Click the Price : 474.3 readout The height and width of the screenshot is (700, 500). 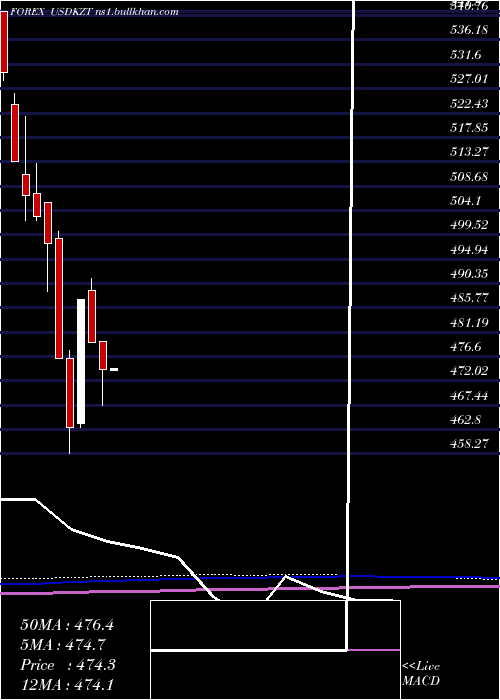(x=68, y=665)
